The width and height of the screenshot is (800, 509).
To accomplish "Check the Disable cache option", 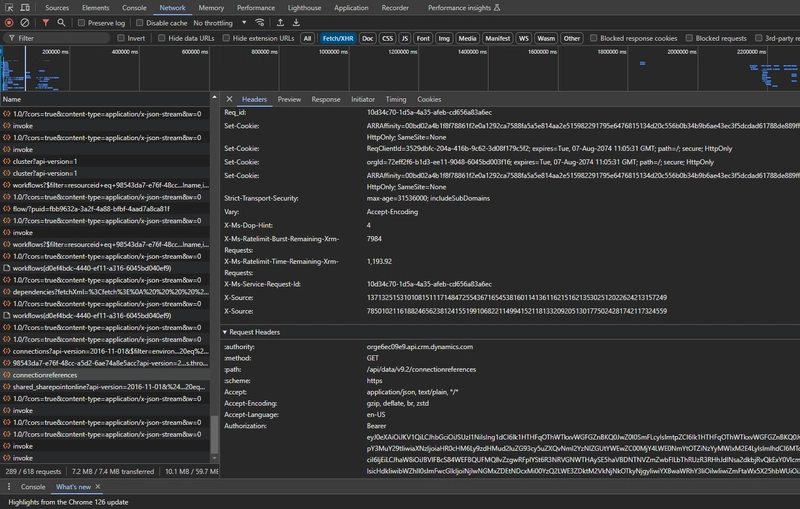I will pos(138,22).
